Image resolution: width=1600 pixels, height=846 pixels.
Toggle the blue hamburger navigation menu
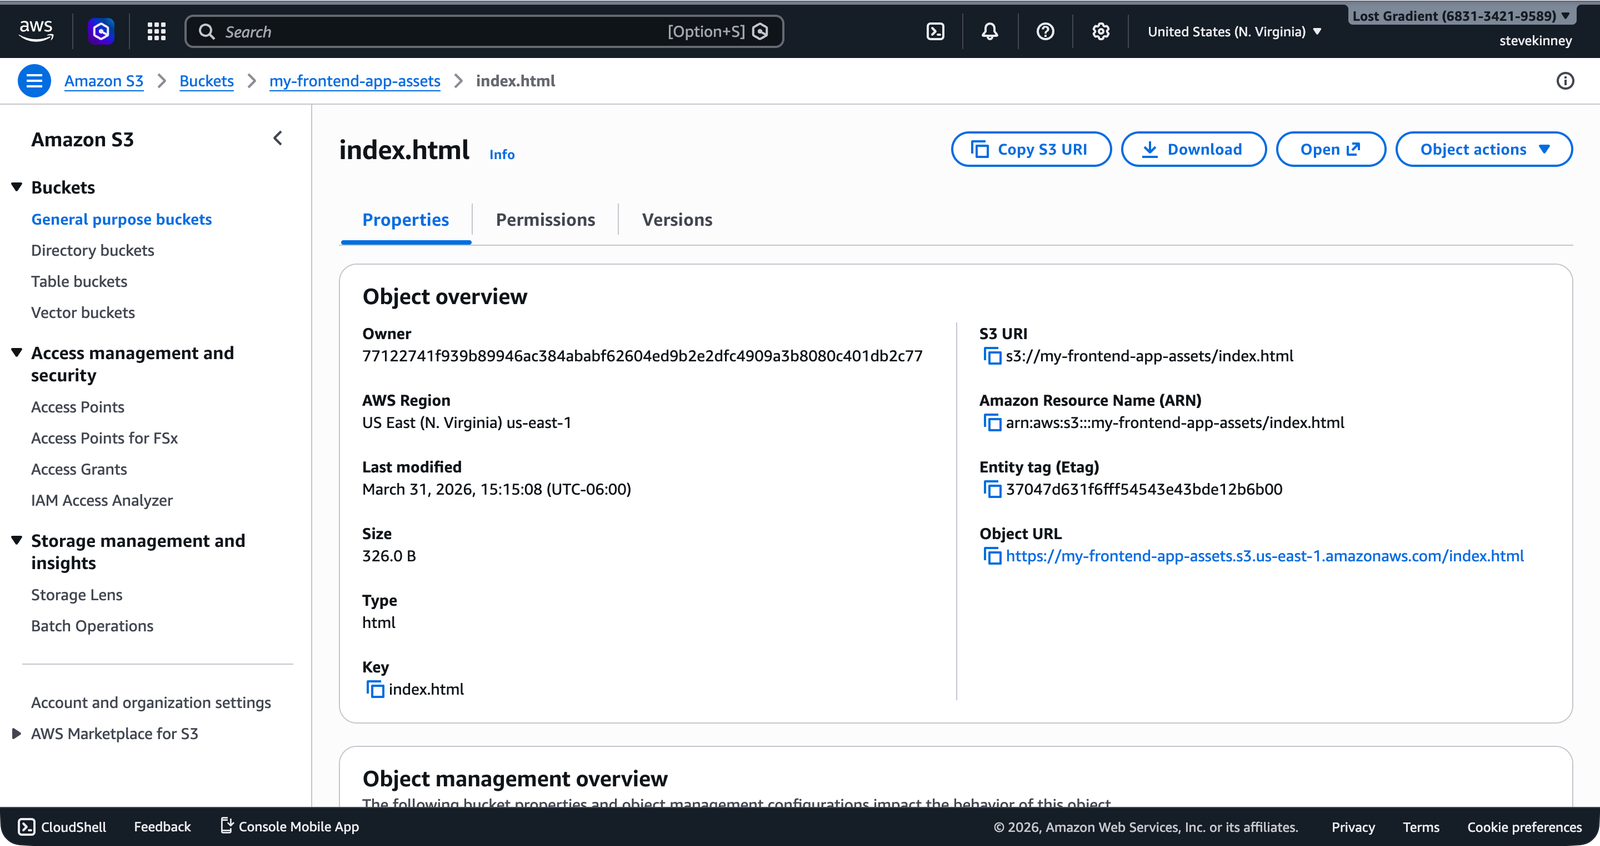pos(34,81)
